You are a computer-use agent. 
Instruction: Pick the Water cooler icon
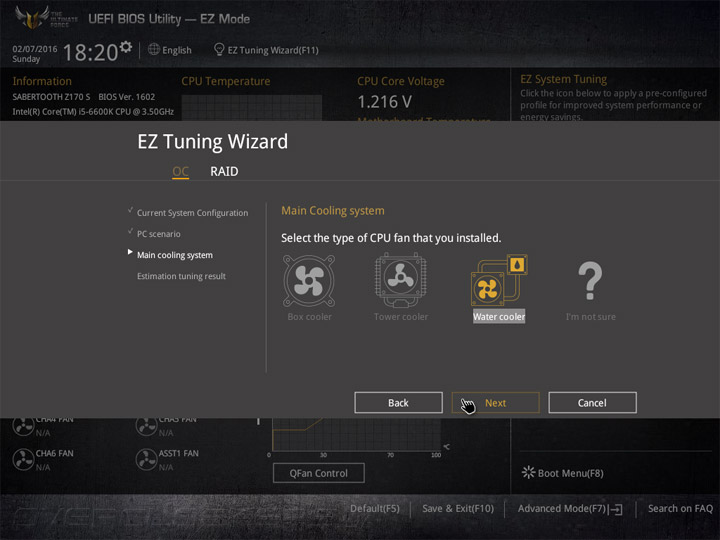click(x=499, y=280)
